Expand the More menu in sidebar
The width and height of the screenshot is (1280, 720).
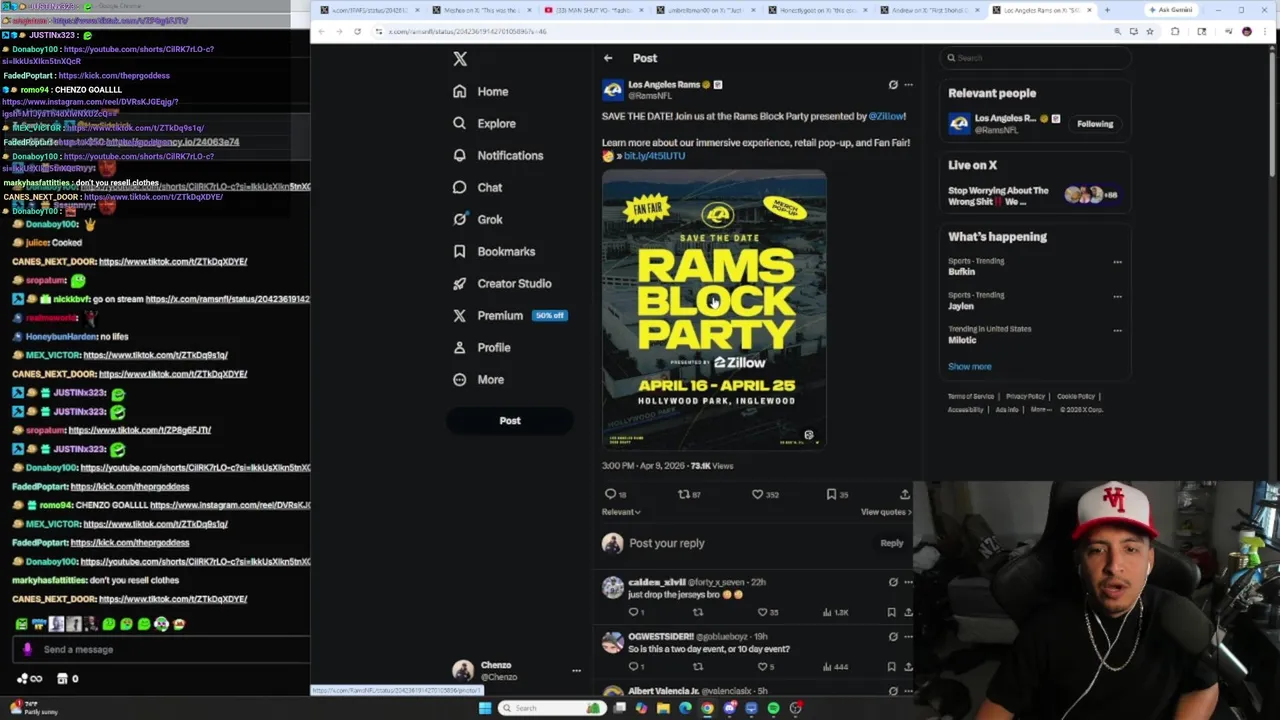pyautogui.click(x=479, y=379)
